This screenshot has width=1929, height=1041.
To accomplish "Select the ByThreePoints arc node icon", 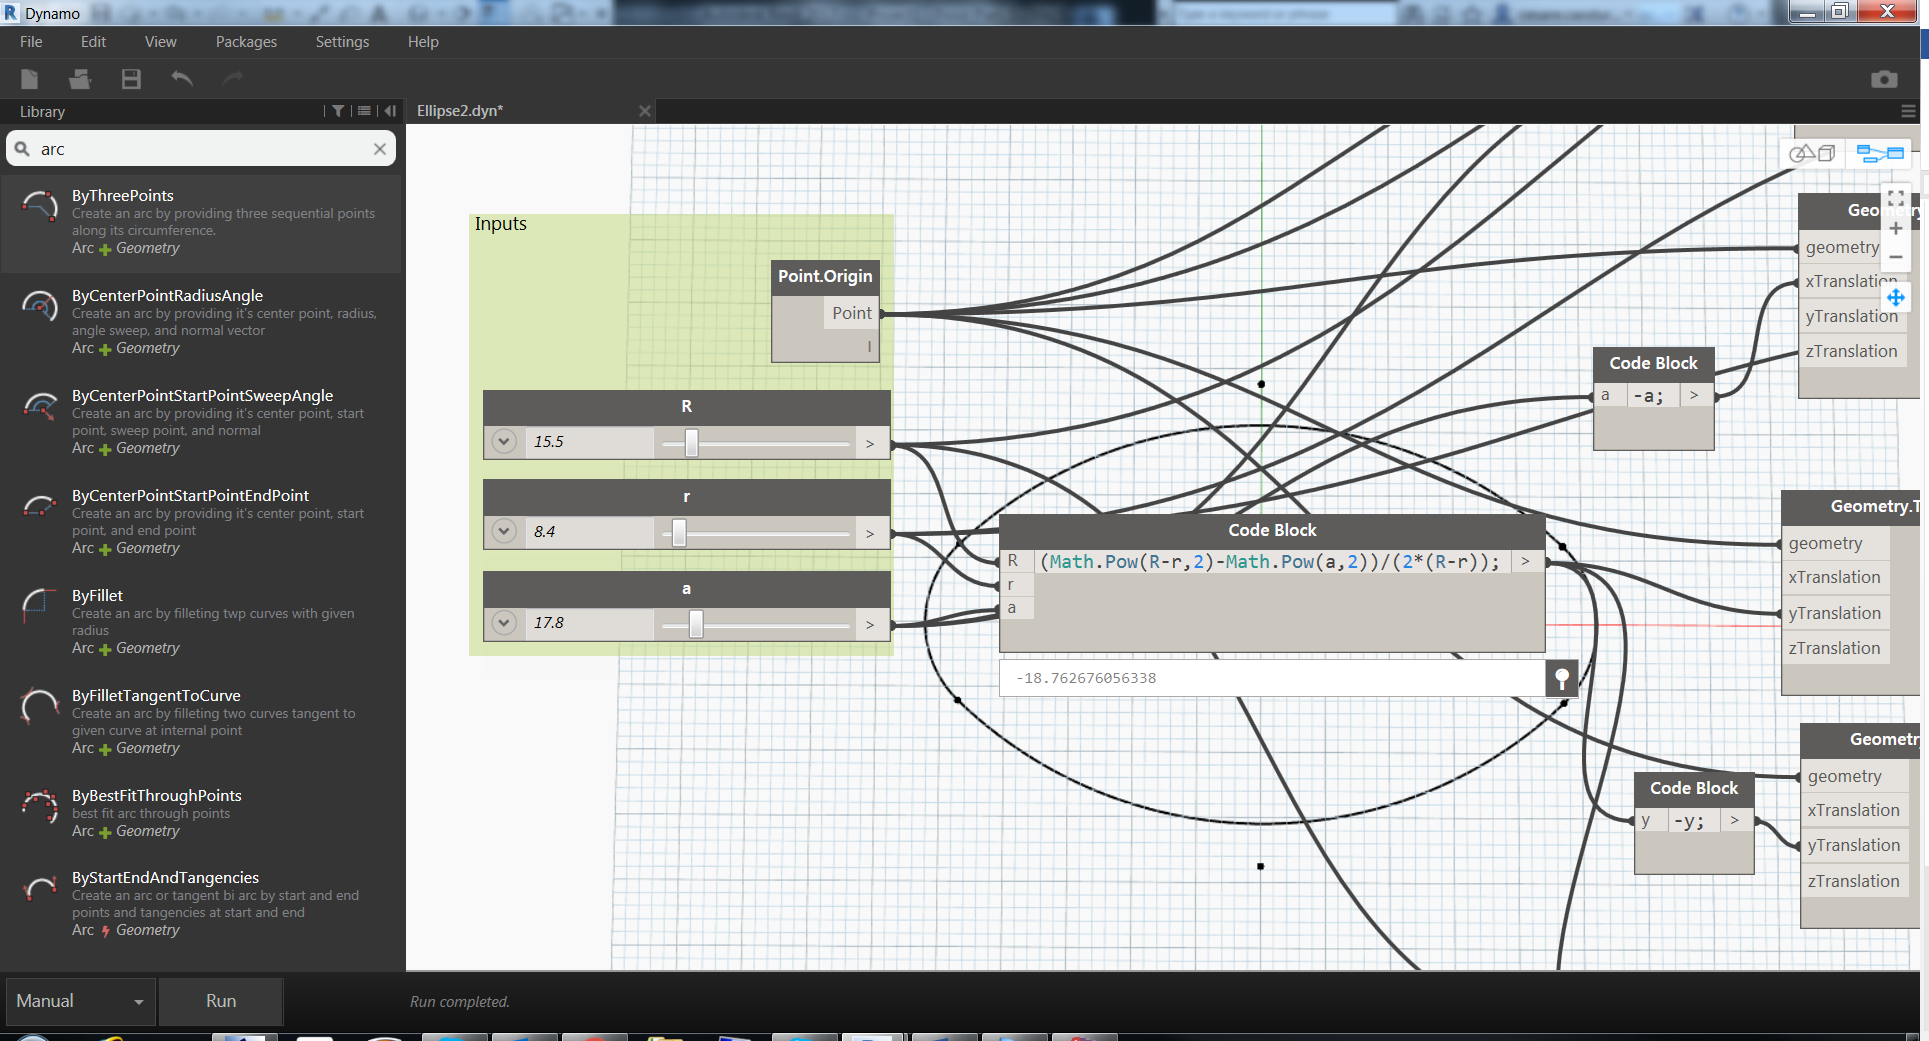I will [x=40, y=207].
